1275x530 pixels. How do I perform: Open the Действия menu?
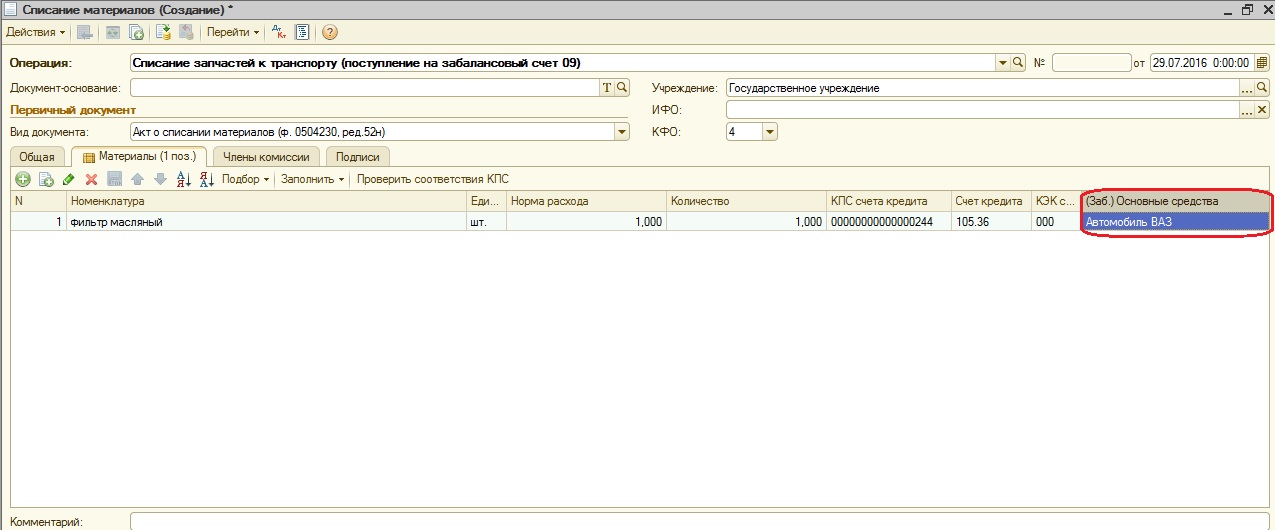pyautogui.click(x=36, y=32)
